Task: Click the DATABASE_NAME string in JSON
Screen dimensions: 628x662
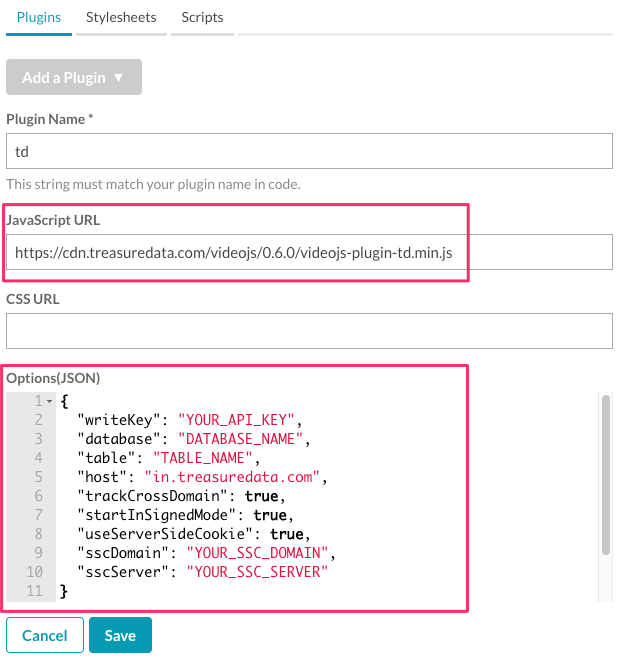Action: [x=240, y=439]
